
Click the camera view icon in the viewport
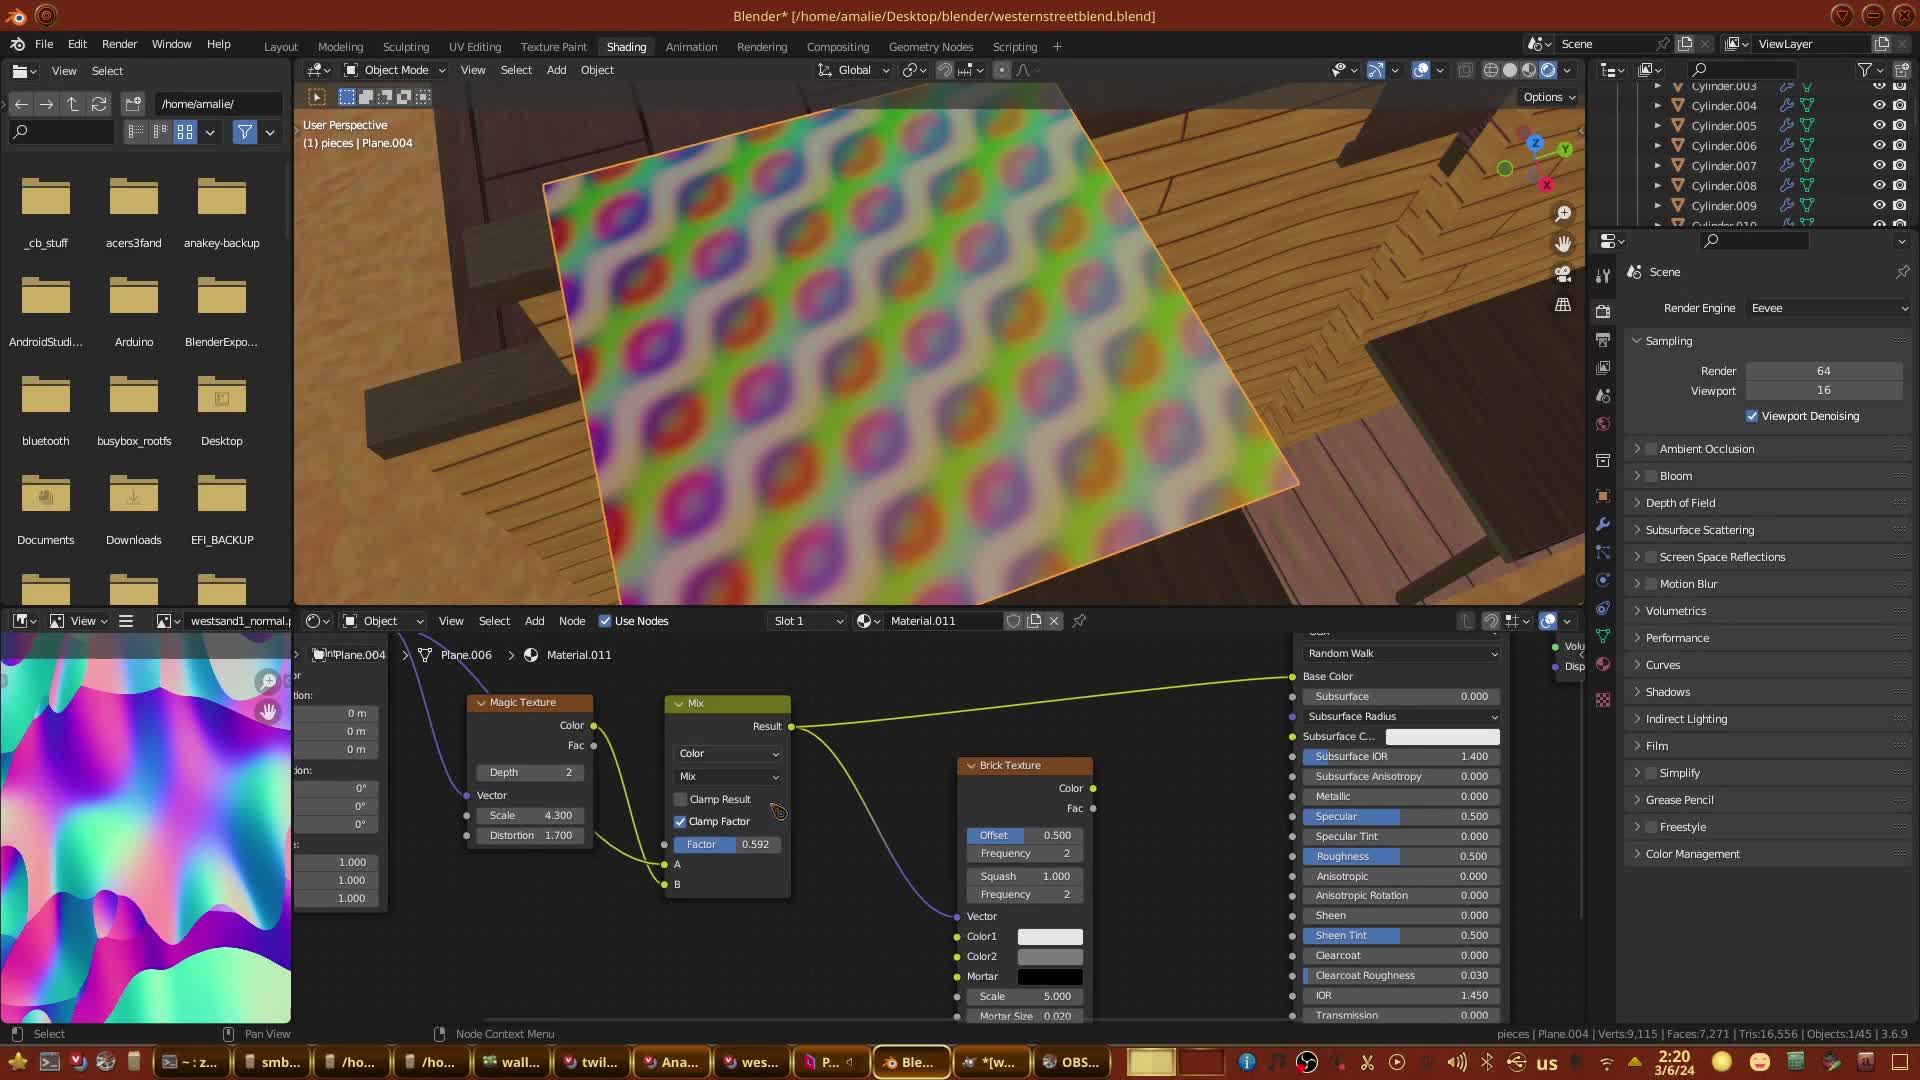(x=1563, y=274)
